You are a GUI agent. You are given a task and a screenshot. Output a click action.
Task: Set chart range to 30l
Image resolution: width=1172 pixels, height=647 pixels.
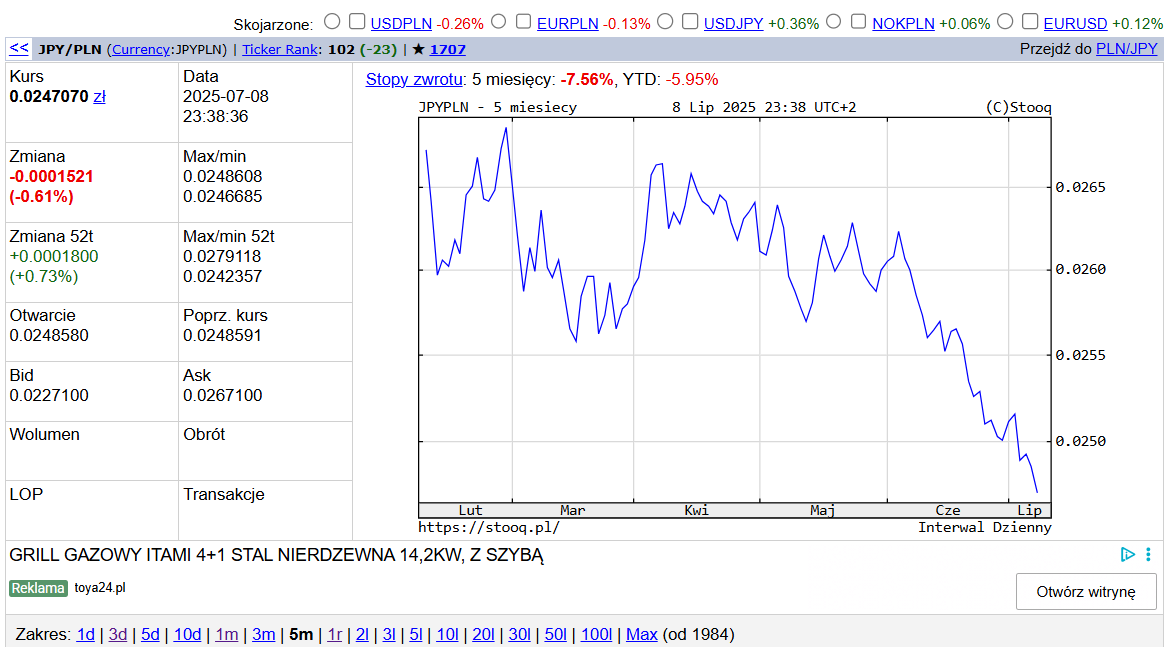point(519,634)
